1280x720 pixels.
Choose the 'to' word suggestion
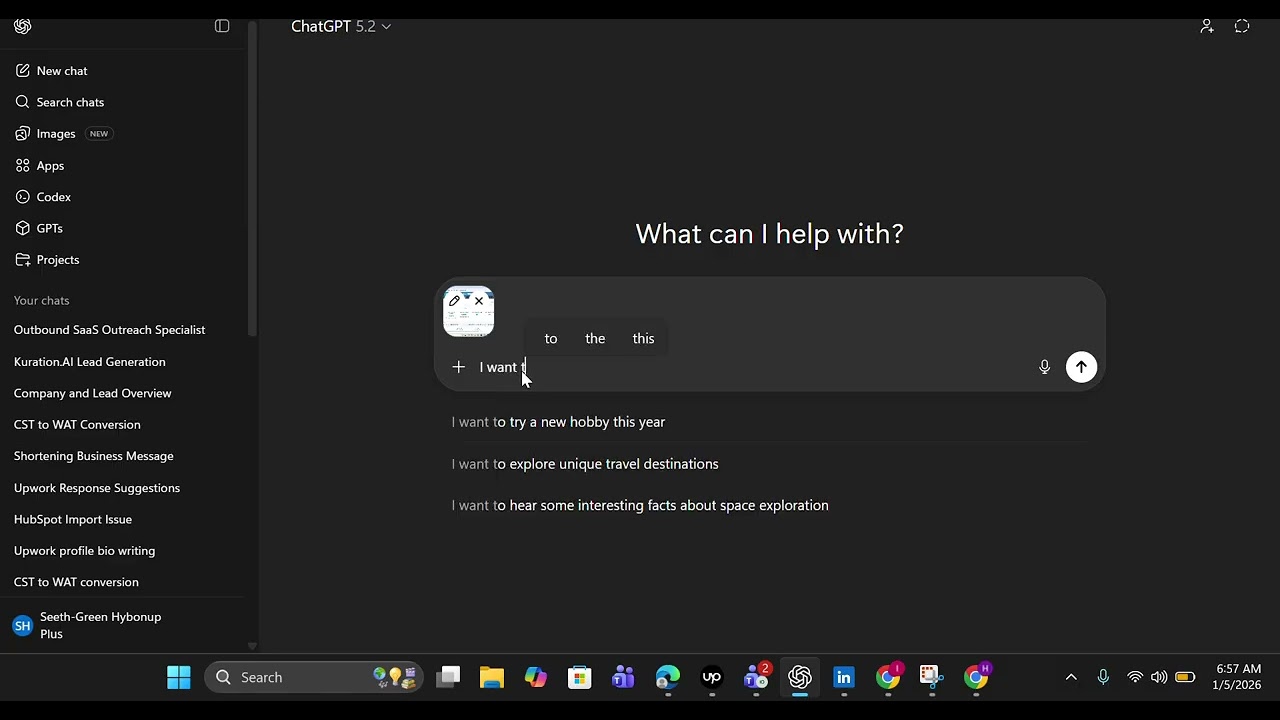point(551,339)
